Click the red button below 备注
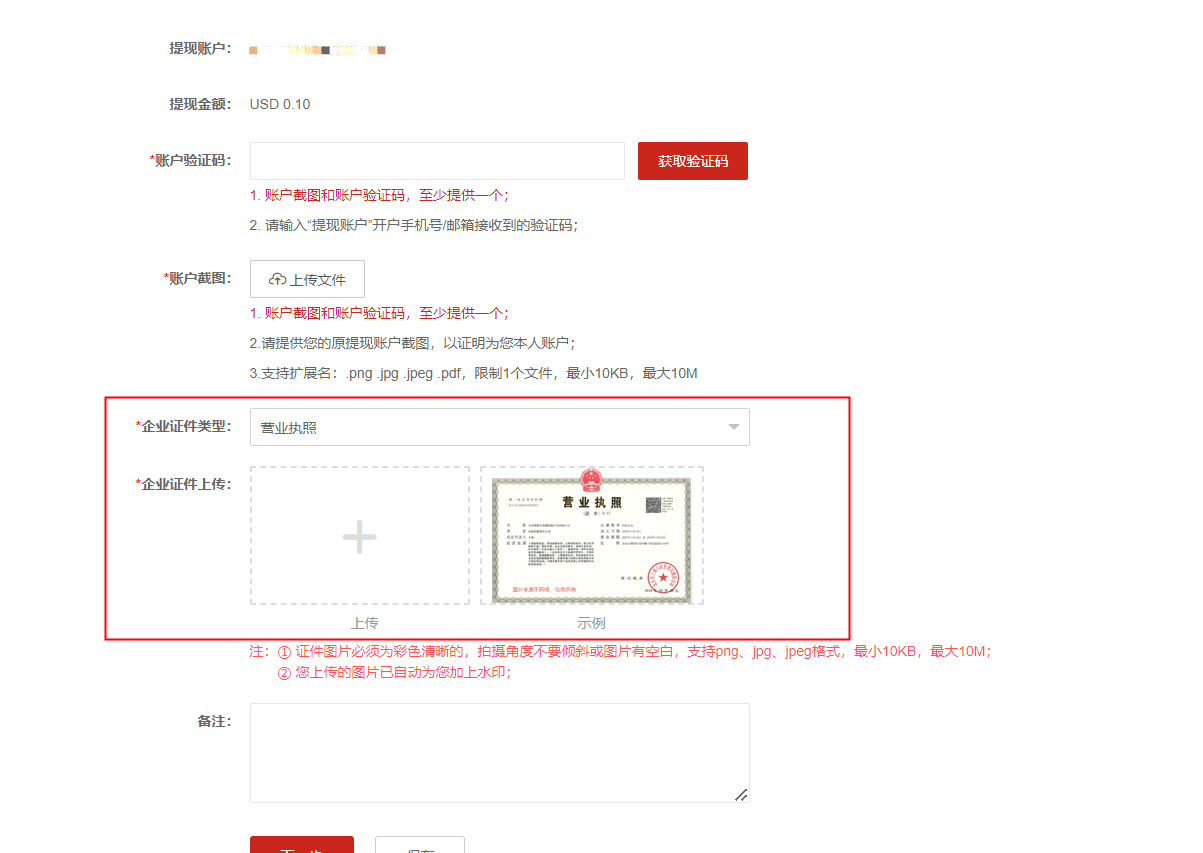This screenshot has width=1203, height=853. 302,845
